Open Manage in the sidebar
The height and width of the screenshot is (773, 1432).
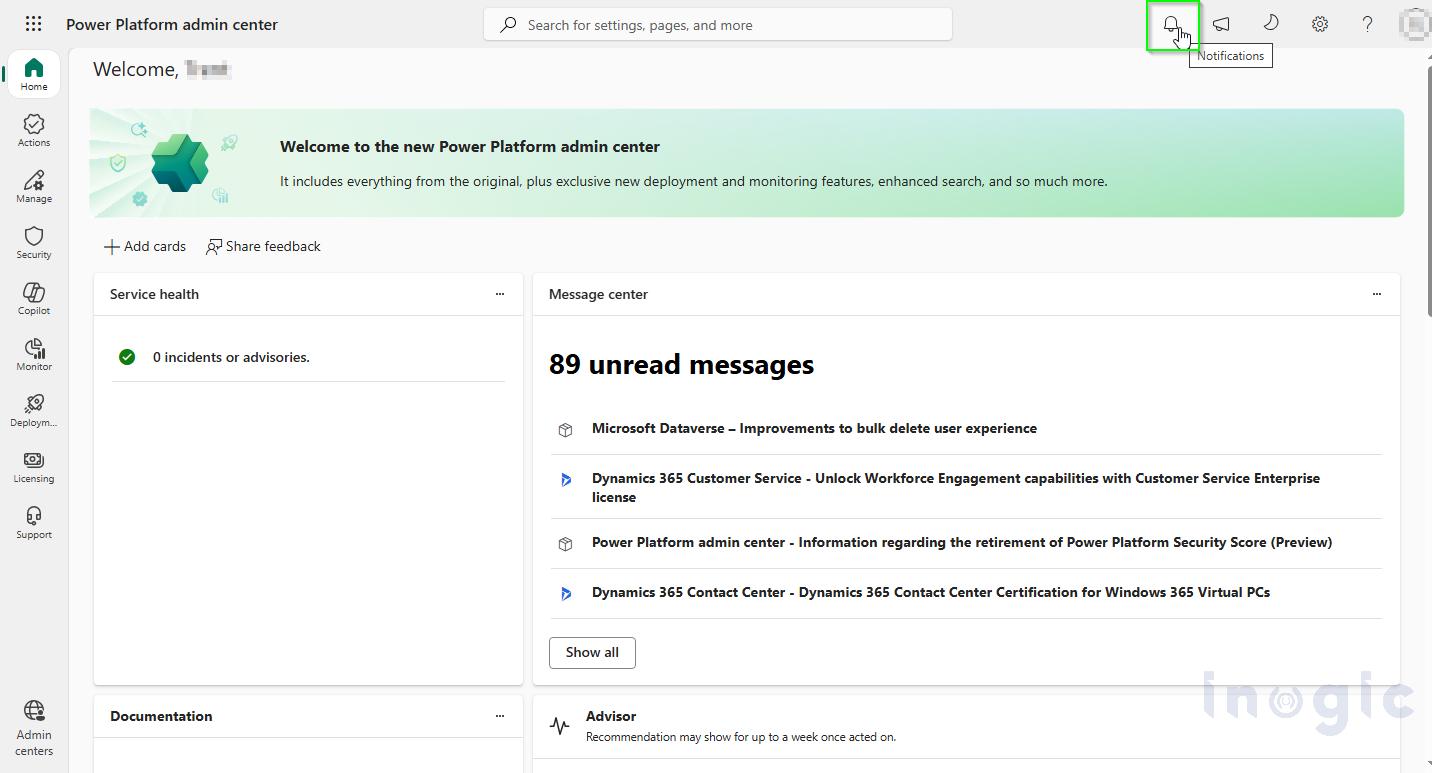pyautogui.click(x=34, y=186)
